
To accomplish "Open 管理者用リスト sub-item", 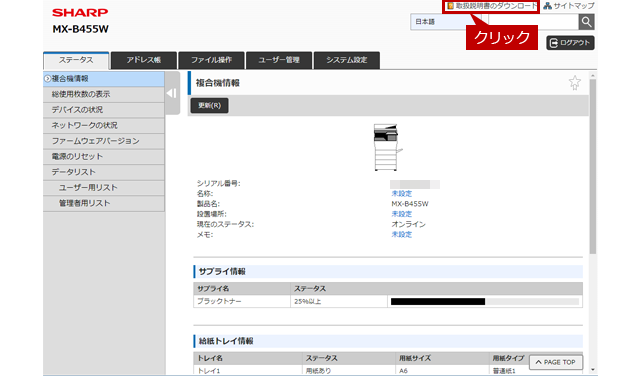I will pos(104,203).
